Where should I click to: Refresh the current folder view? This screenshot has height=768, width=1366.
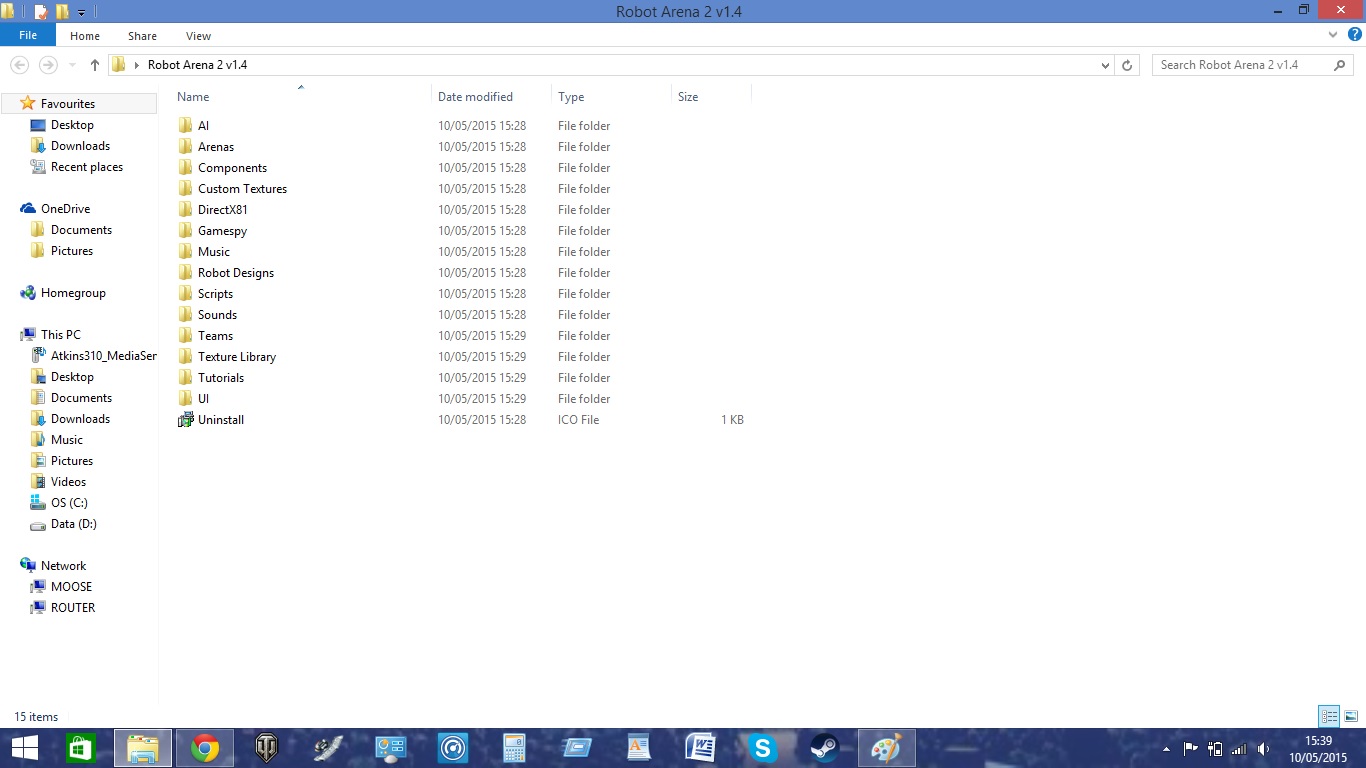click(x=1127, y=65)
